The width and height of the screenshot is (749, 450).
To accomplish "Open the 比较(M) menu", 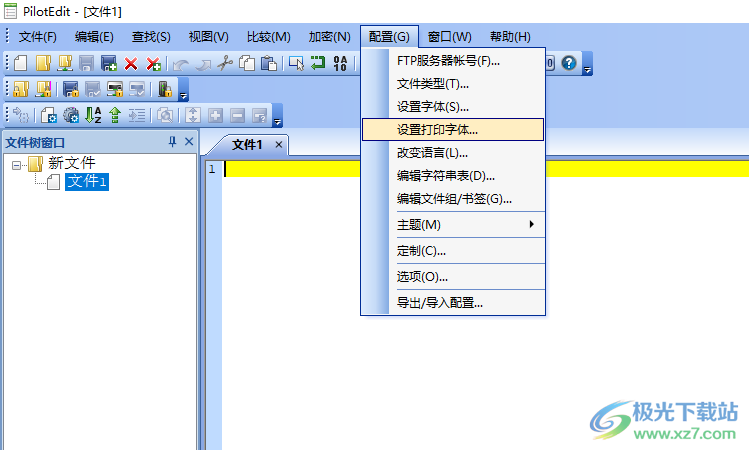I will point(268,37).
